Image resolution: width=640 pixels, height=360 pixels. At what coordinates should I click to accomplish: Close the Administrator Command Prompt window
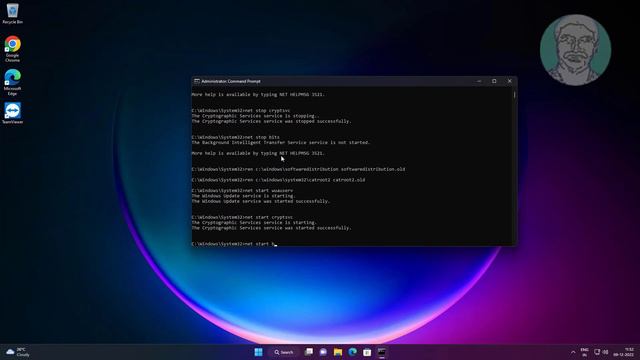[x=510, y=81]
